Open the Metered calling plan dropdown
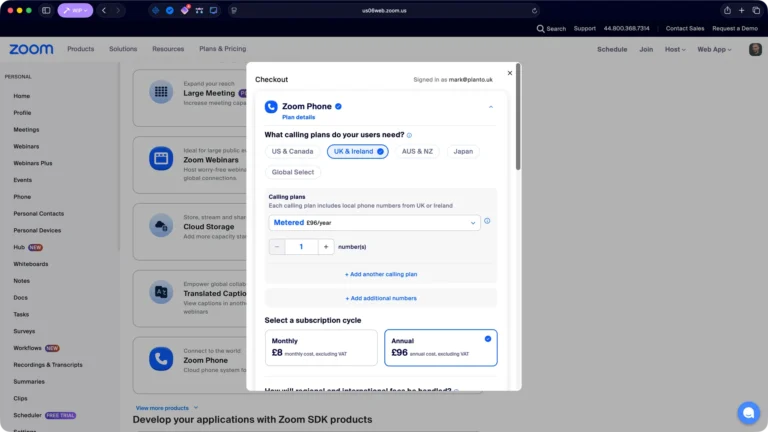The image size is (768, 432). pyautogui.click(x=374, y=222)
